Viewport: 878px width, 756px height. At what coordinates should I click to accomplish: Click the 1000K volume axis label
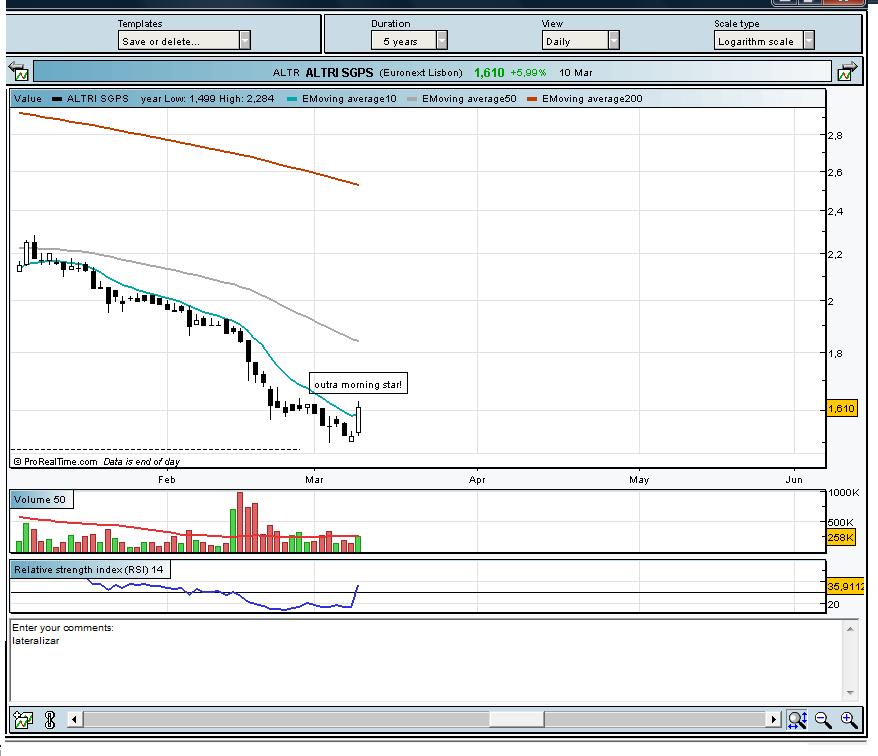[843, 492]
